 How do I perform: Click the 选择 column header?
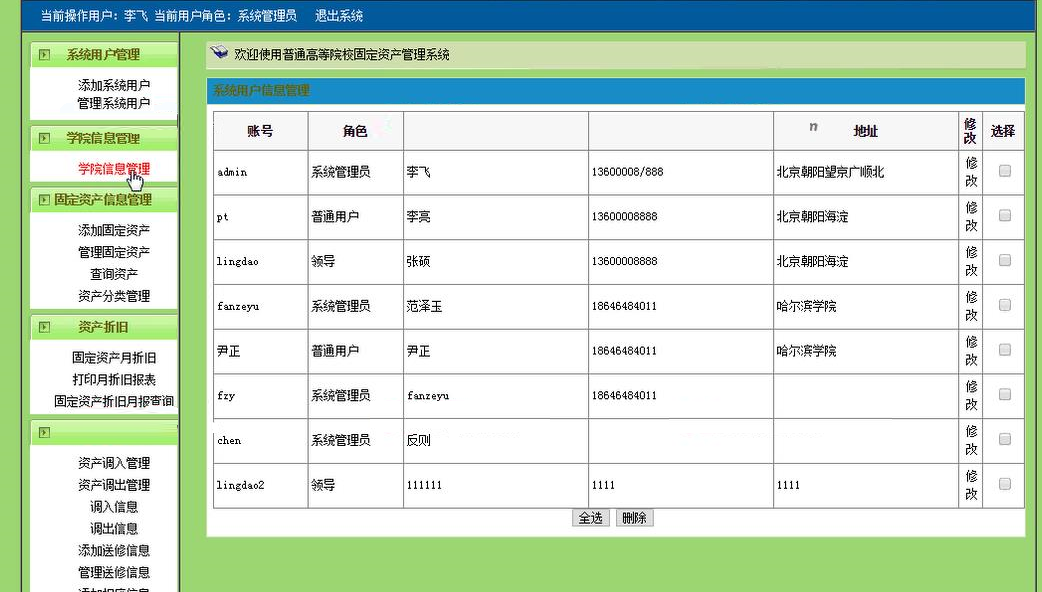(1003, 131)
